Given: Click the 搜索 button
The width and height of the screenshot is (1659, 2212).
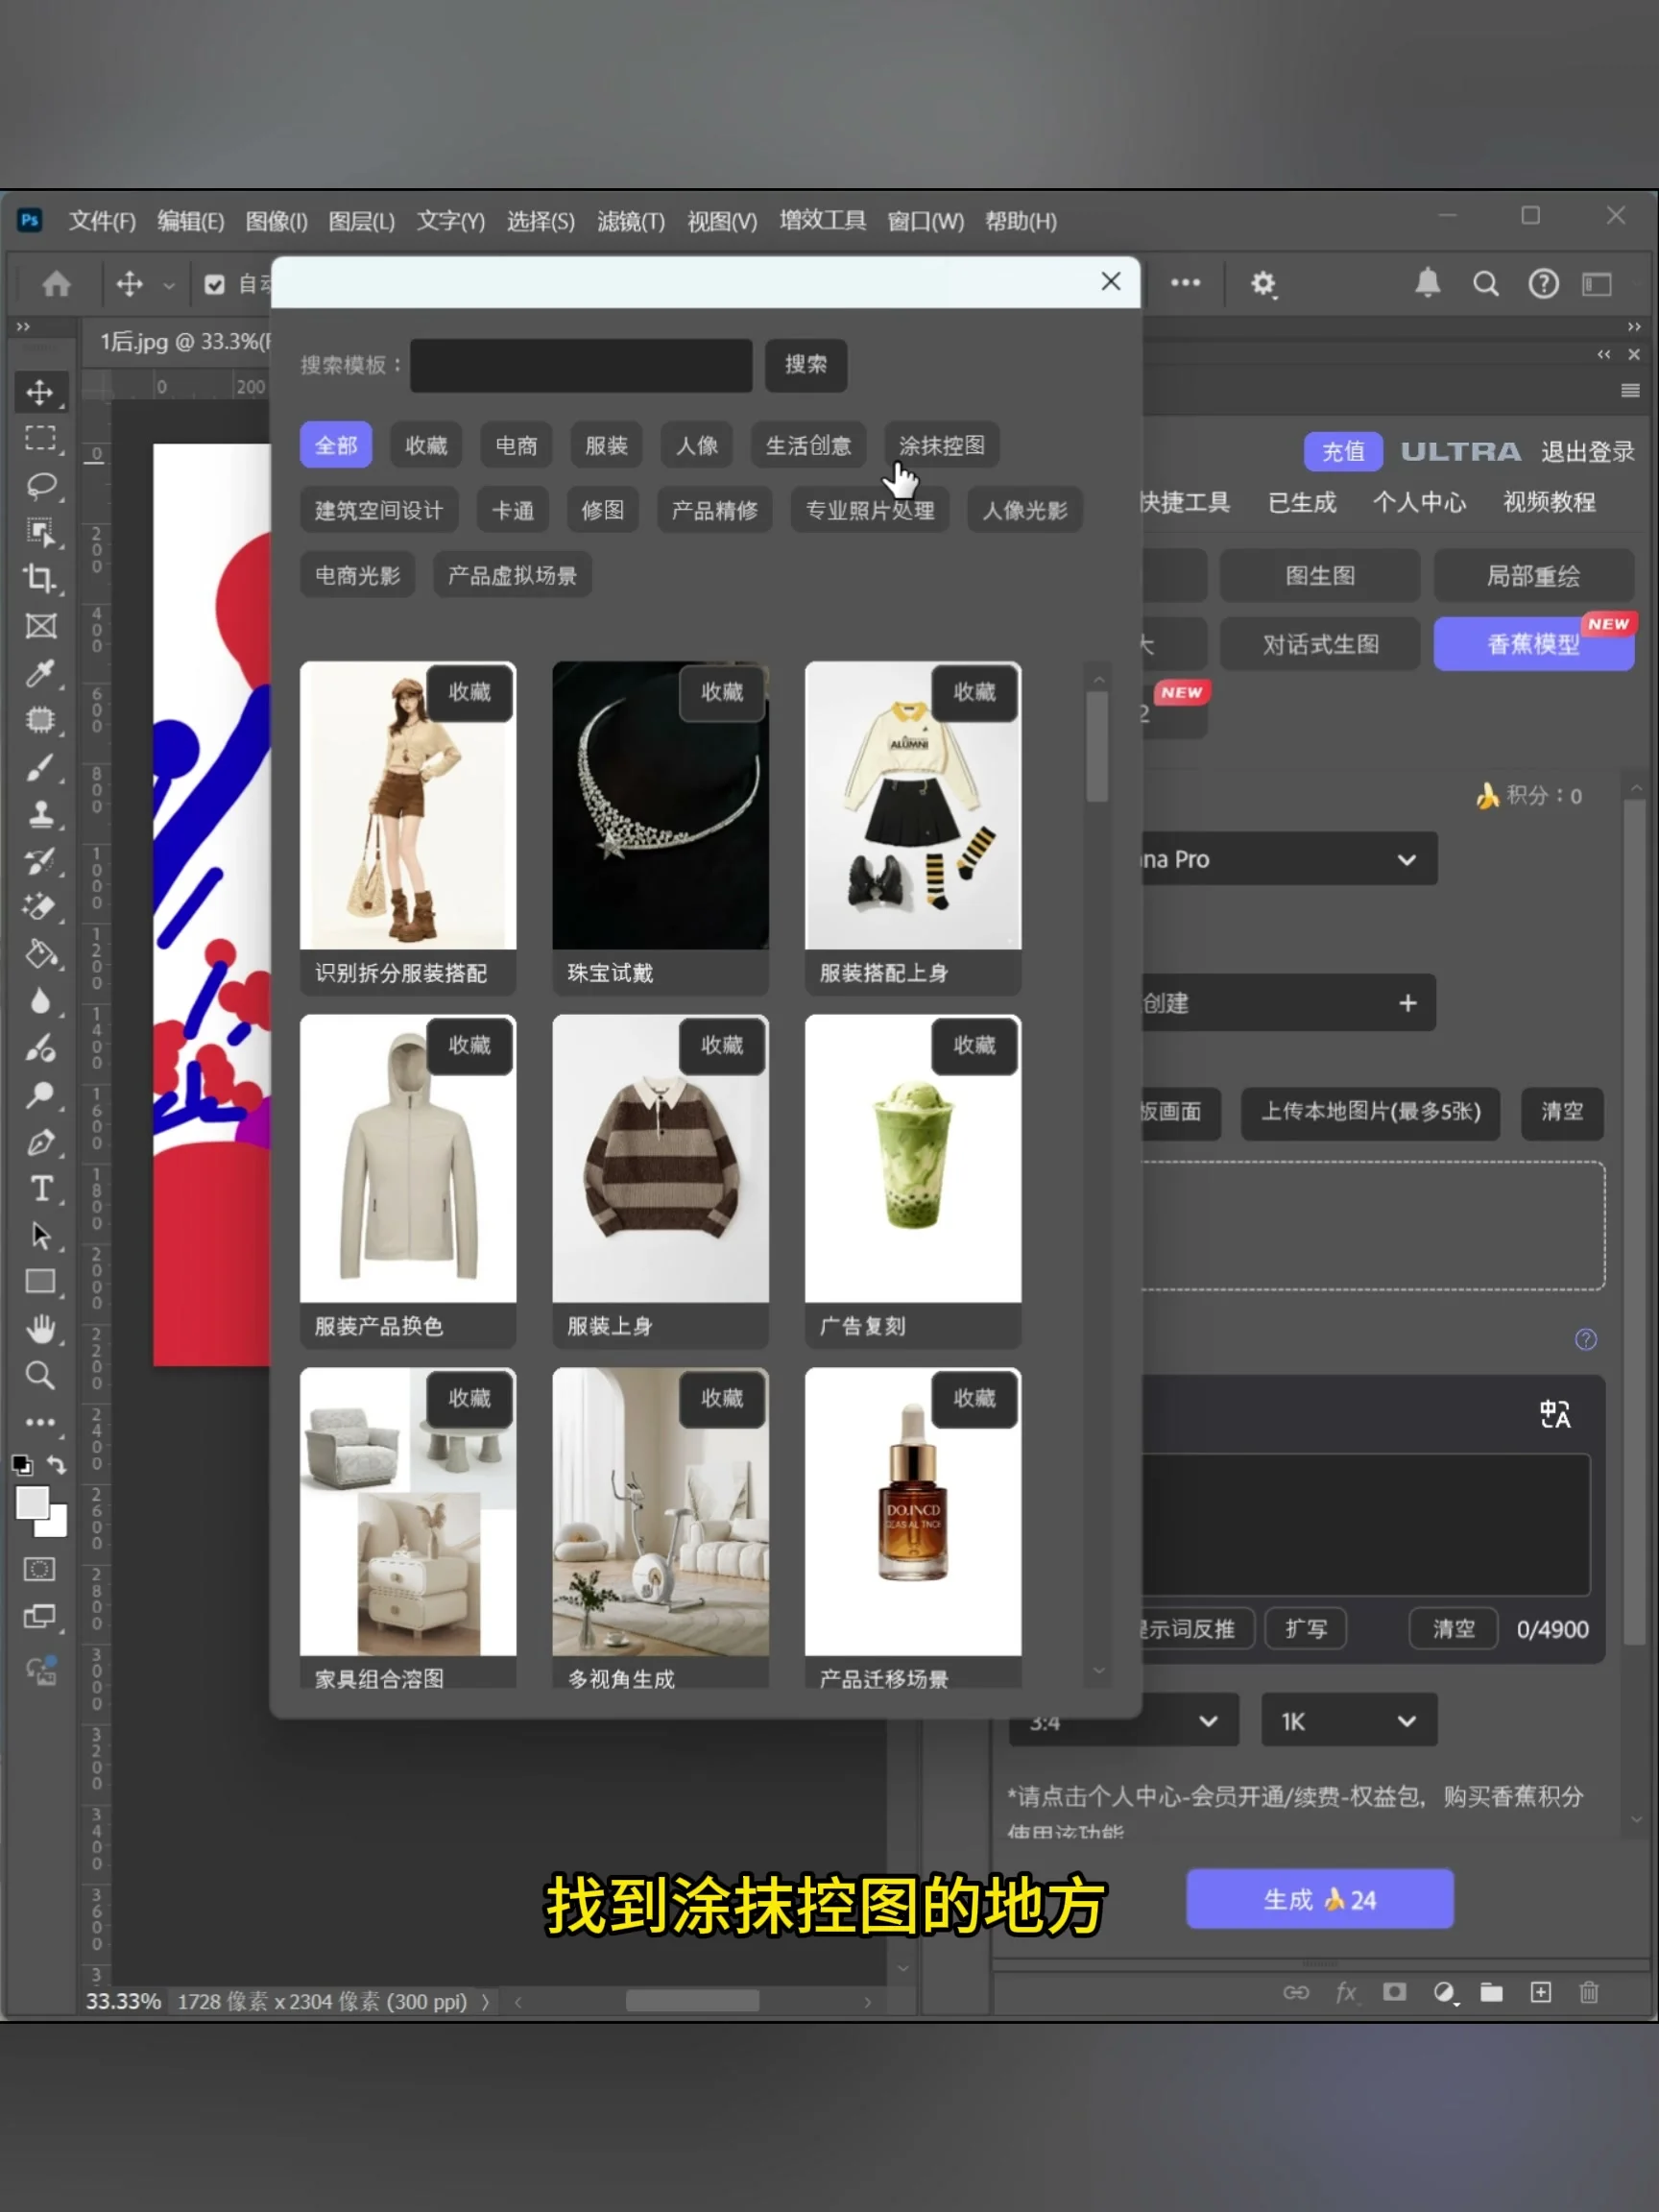Looking at the screenshot, I should [x=806, y=365].
